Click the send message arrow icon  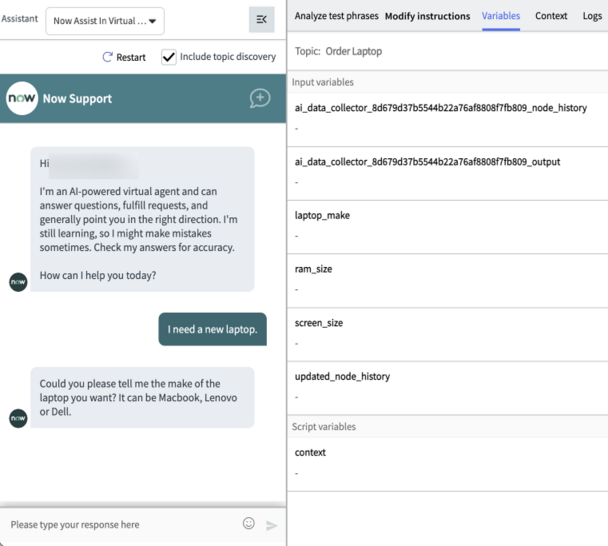(x=271, y=525)
